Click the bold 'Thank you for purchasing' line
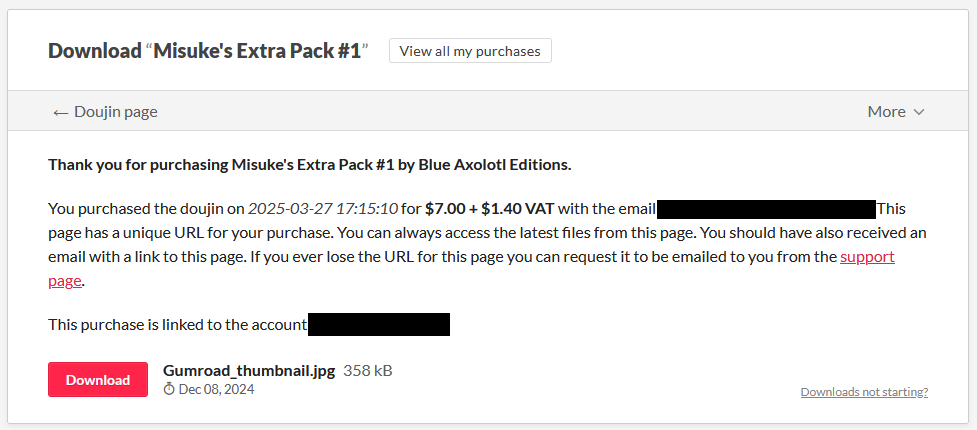This screenshot has height=430, width=977. (x=310, y=165)
